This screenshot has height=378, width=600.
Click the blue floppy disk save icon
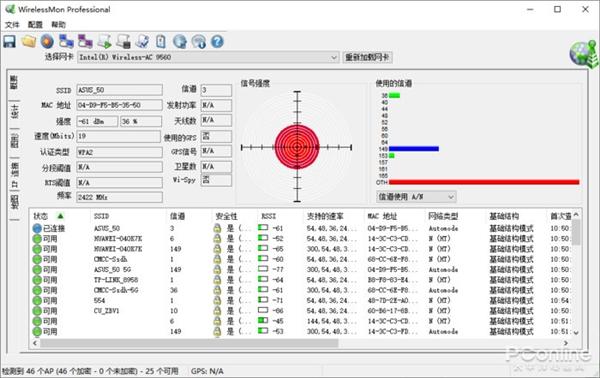click(x=10, y=41)
